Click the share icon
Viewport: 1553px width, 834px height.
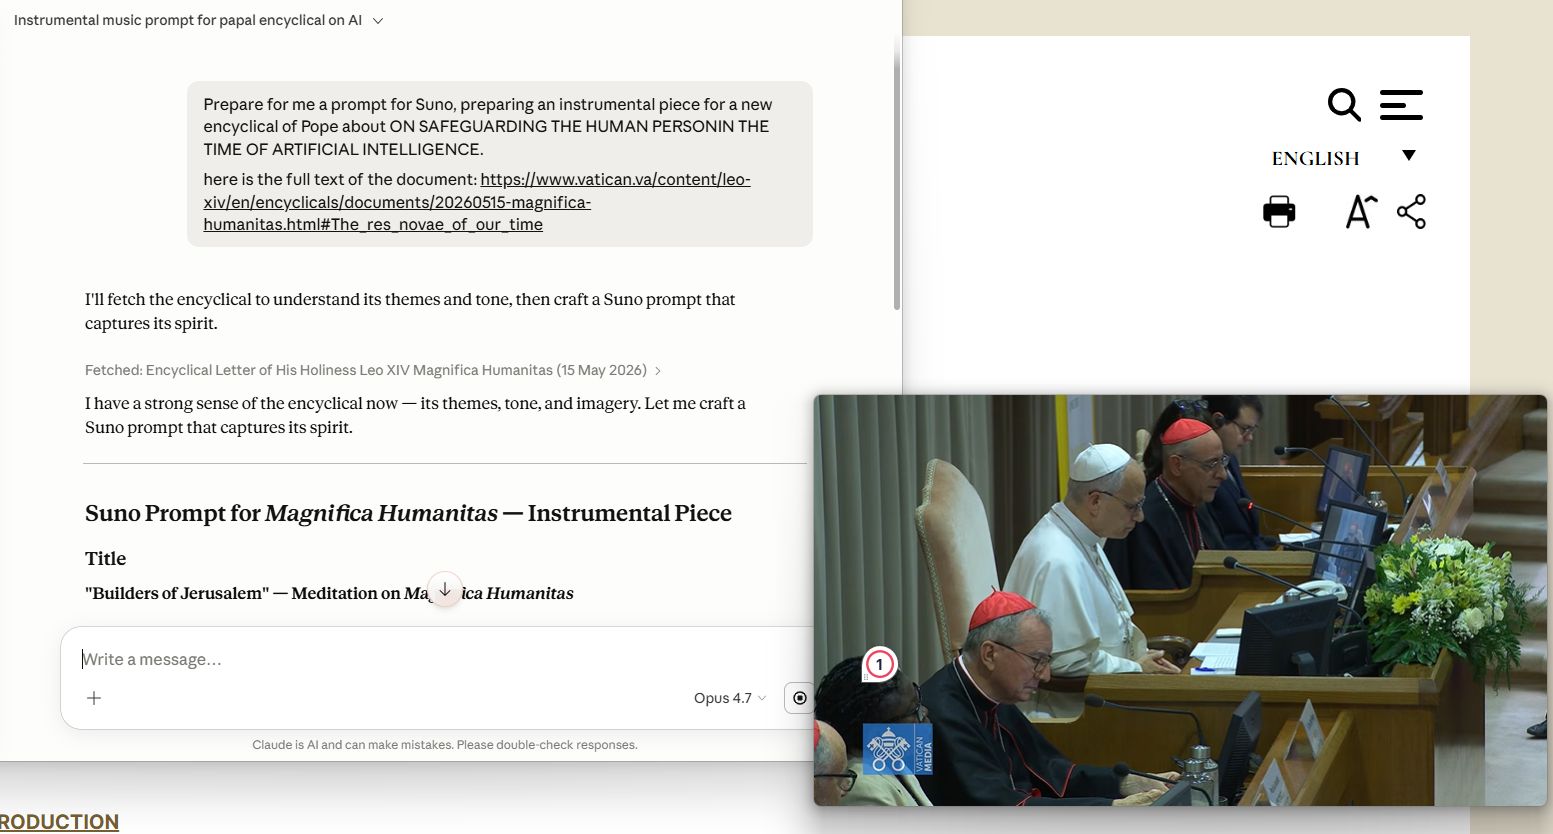(x=1411, y=212)
